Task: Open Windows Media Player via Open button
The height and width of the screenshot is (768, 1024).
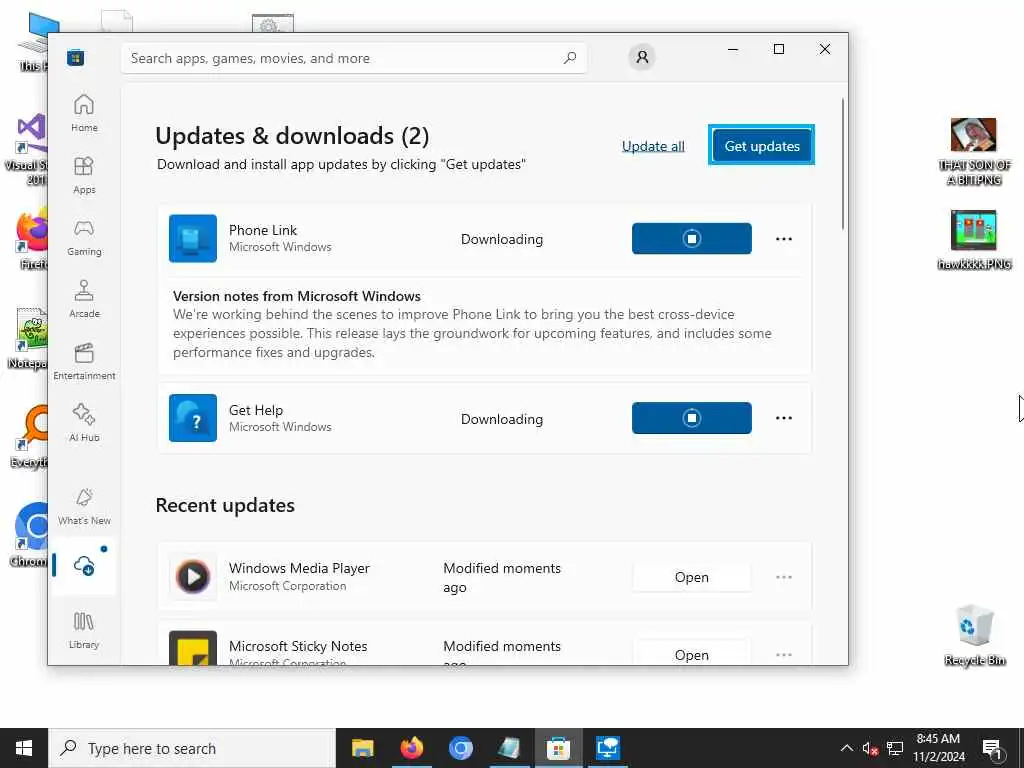Action: tap(692, 577)
